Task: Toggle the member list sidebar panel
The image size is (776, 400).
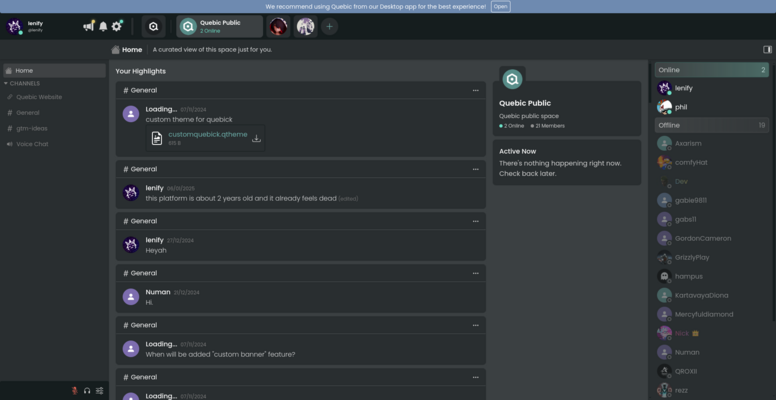Action: point(767,49)
